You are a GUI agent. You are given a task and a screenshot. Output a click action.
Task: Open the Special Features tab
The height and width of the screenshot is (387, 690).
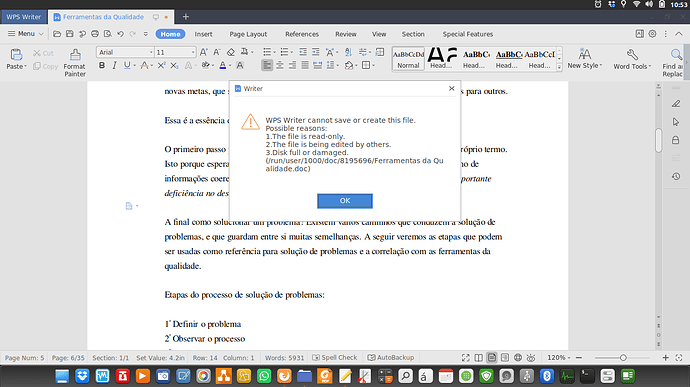coord(467,34)
